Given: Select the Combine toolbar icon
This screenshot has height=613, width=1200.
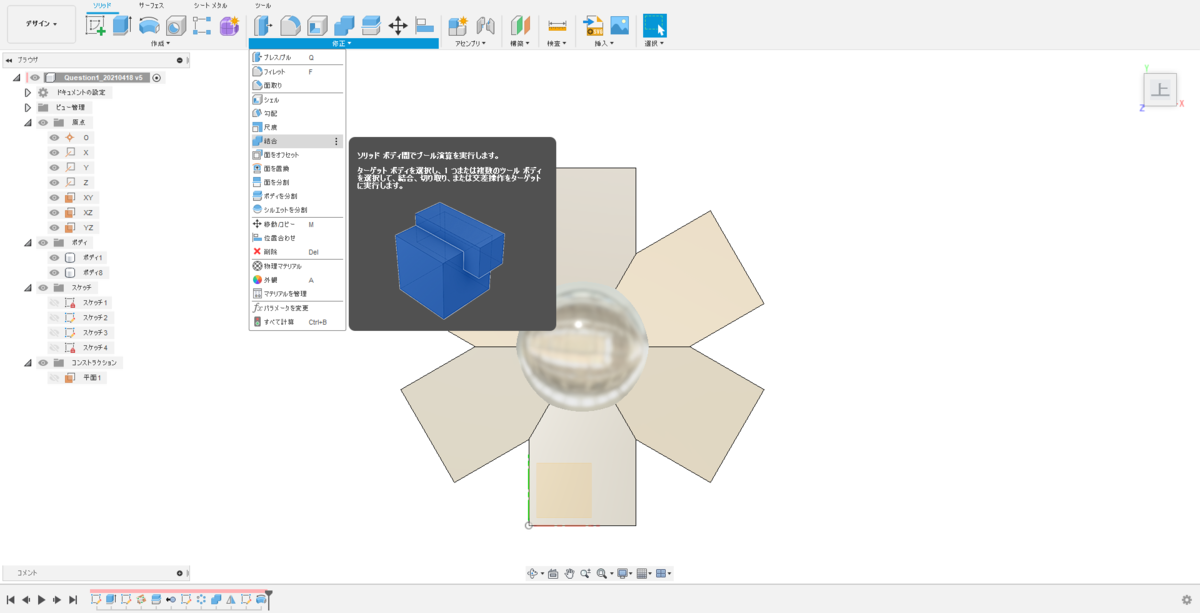Looking at the screenshot, I should click(x=344, y=26).
